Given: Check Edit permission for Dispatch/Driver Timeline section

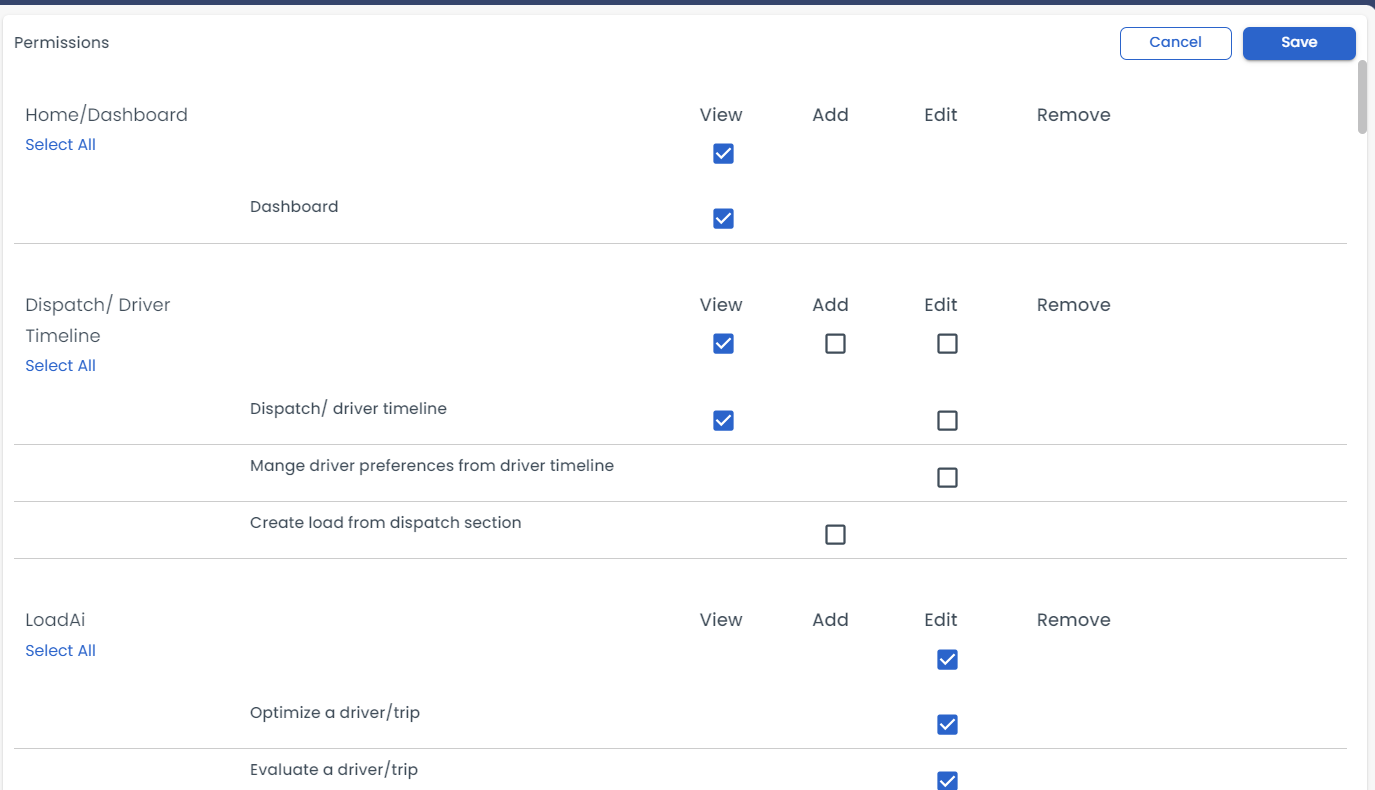Looking at the screenshot, I should 947,343.
